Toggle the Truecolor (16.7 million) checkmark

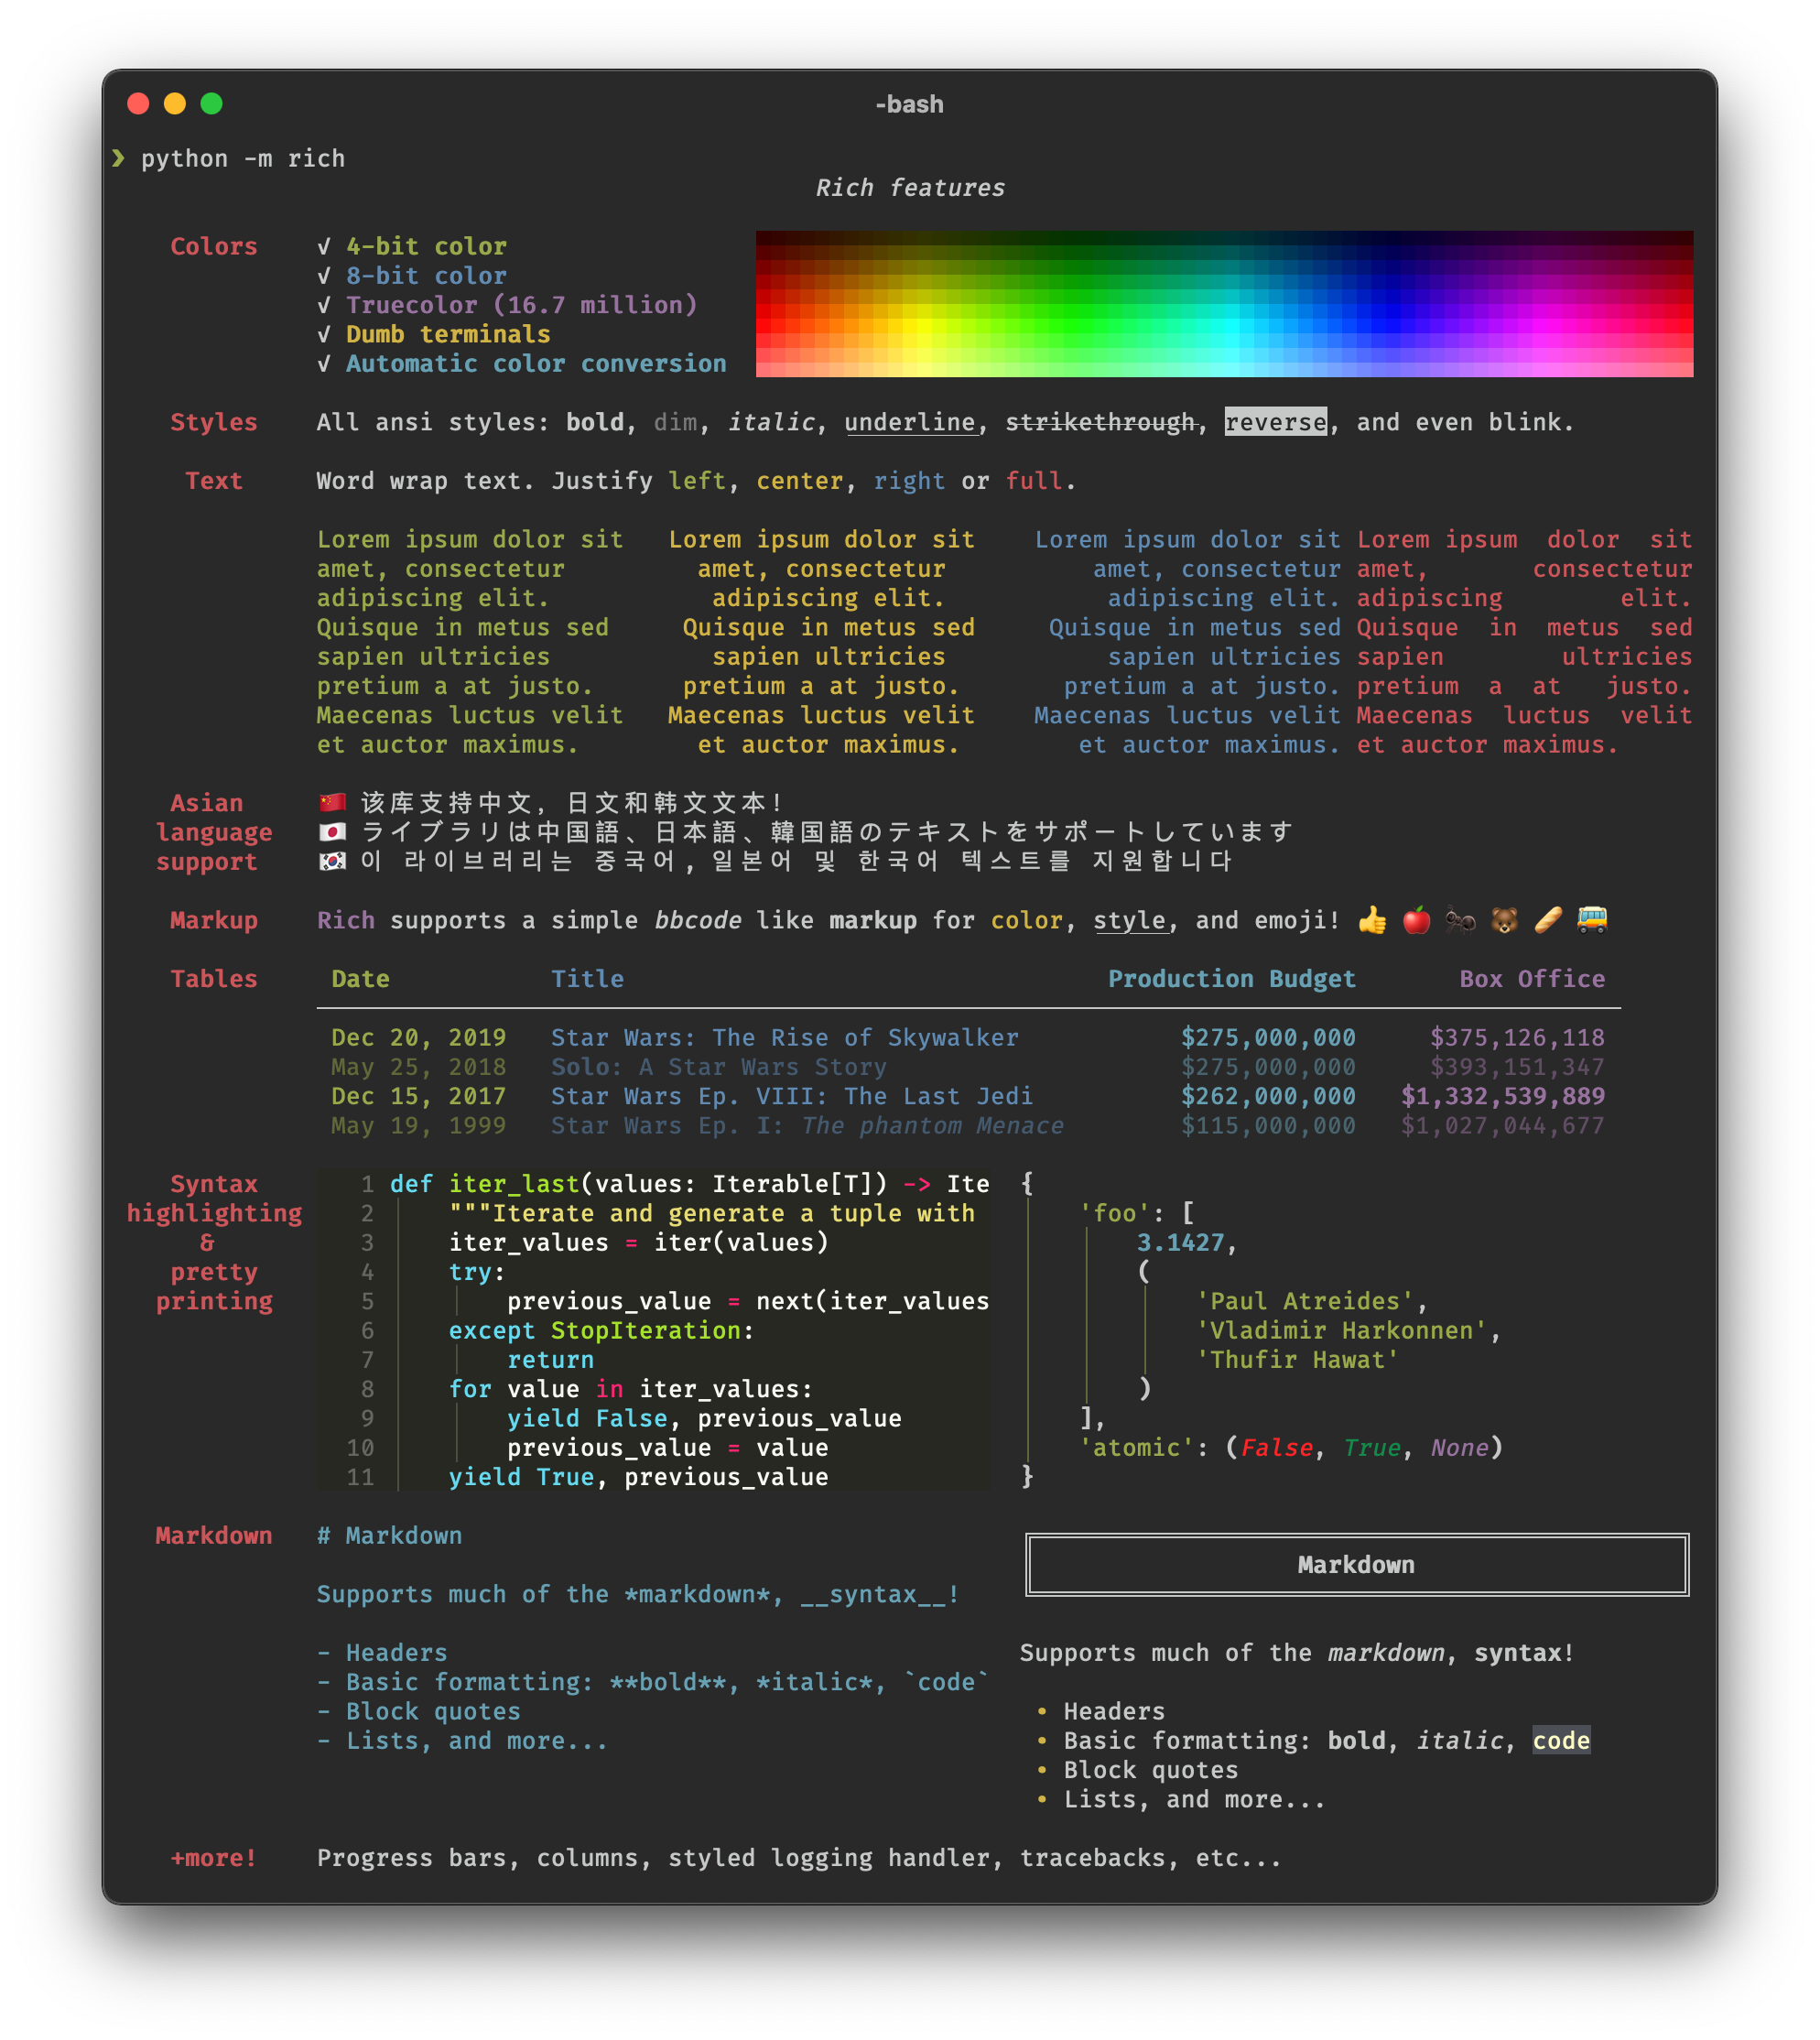(x=323, y=305)
